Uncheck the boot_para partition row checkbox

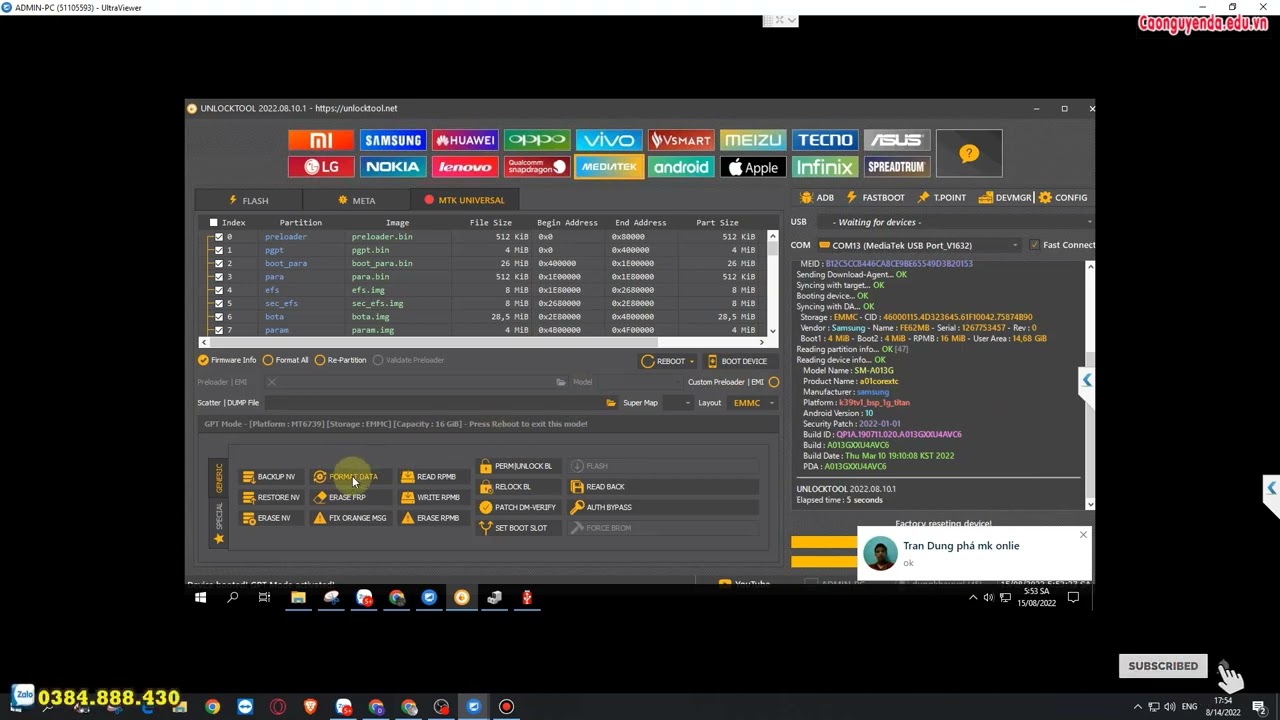pos(219,263)
